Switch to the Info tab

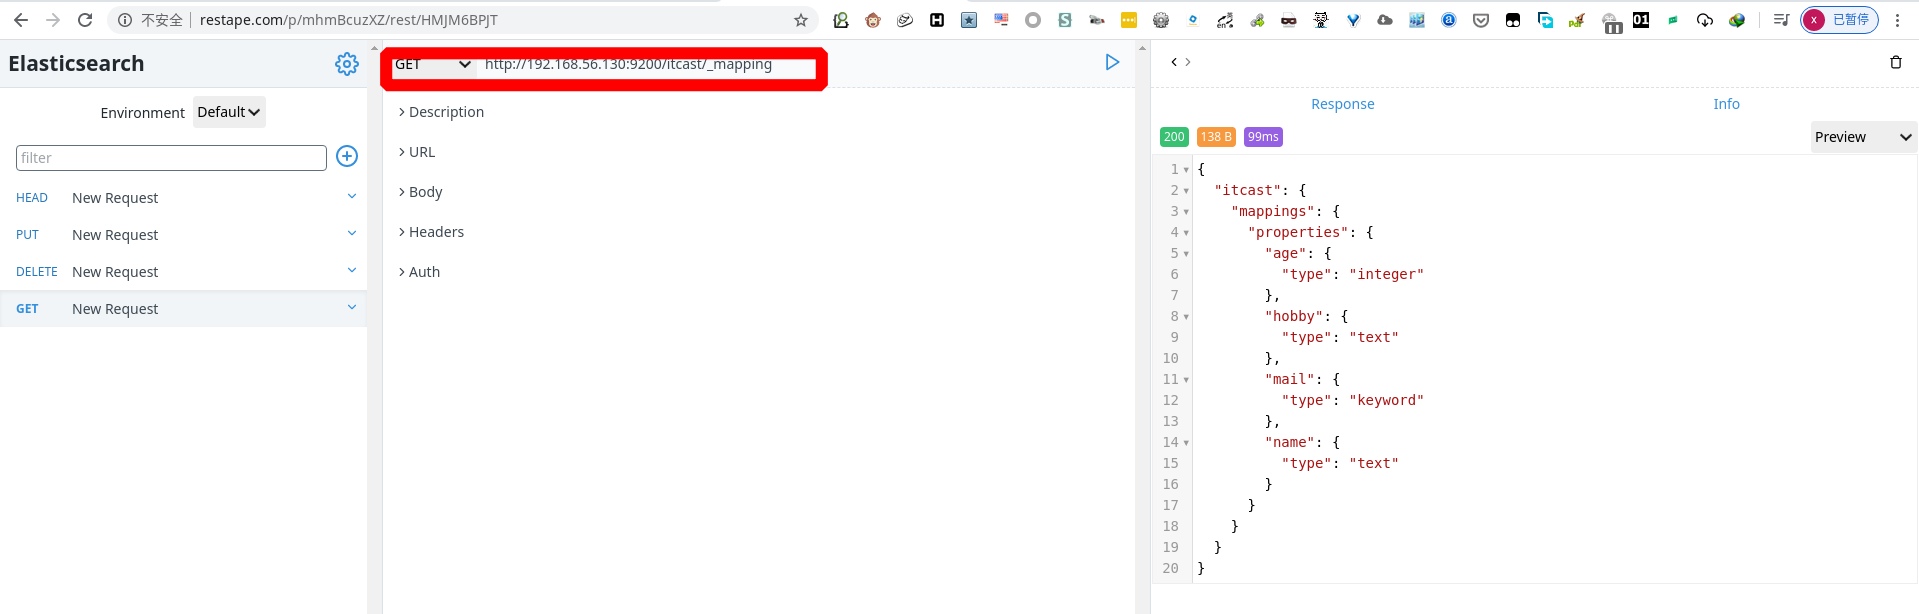(1726, 104)
